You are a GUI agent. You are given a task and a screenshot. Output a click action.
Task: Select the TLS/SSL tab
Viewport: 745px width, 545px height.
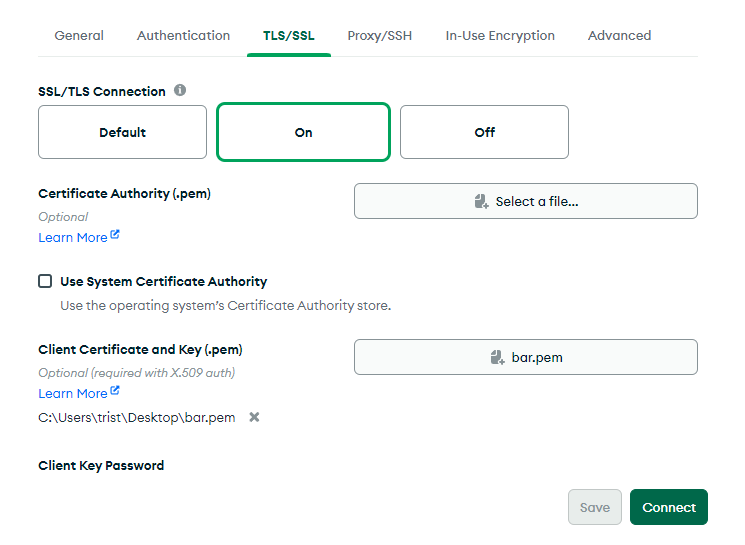click(289, 35)
